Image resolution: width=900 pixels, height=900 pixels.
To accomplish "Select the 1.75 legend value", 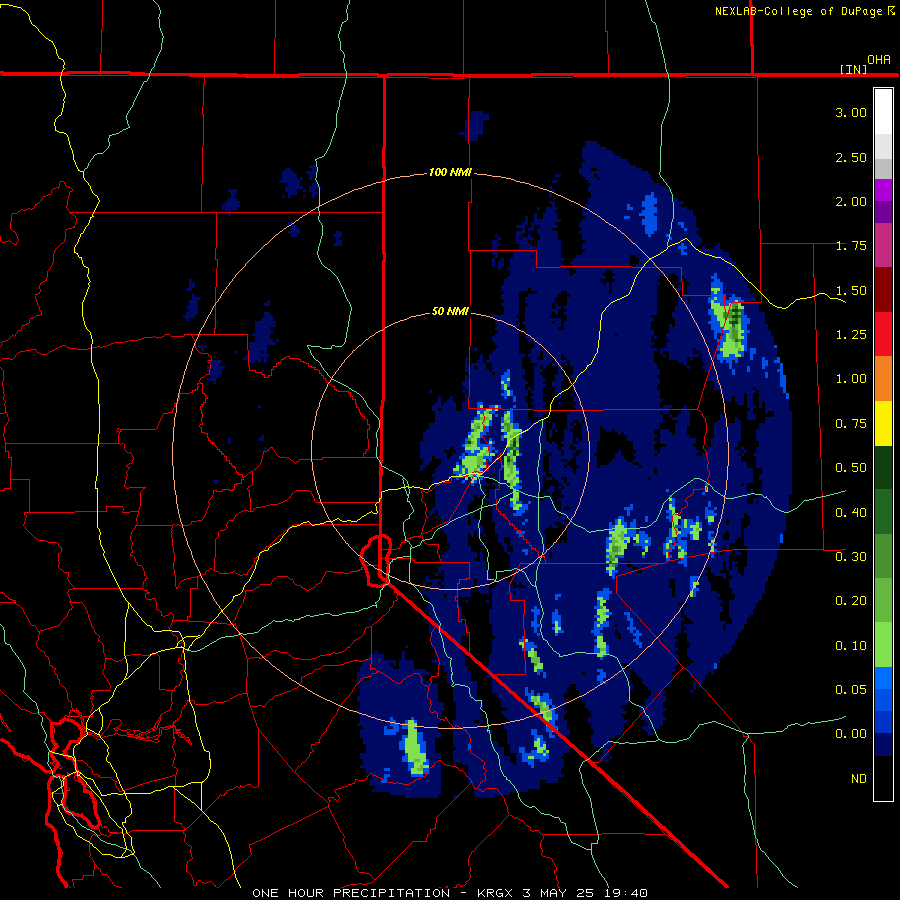I will tap(851, 246).
